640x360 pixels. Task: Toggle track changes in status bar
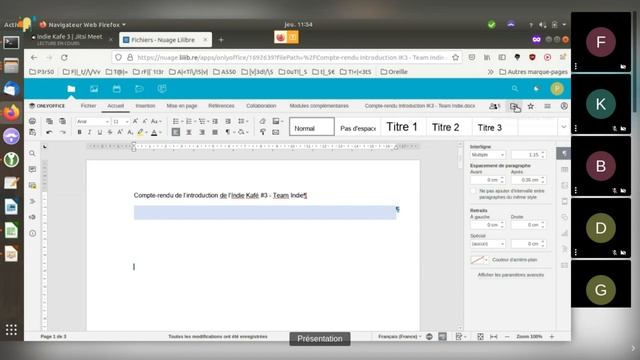click(x=460, y=337)
